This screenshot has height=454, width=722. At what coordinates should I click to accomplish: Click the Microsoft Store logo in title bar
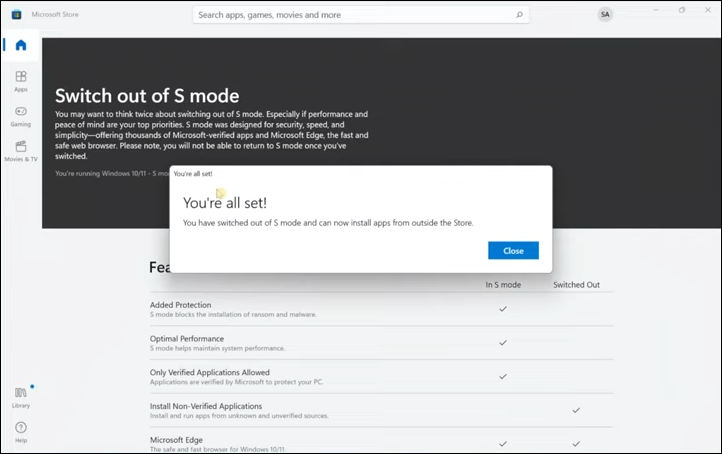point(17,14)
